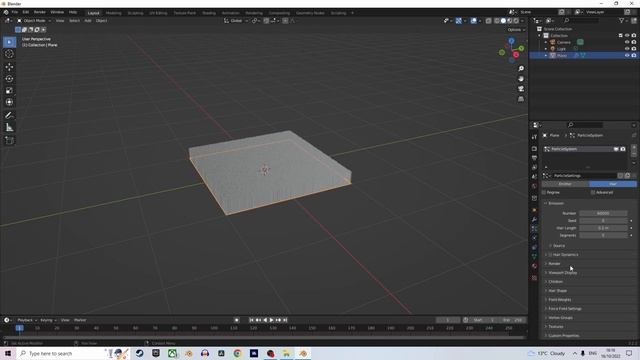Viewport: 640px width, 360px height.
Task: Open the Modifier wrench properties tab
Action: [x=534, y=220]
